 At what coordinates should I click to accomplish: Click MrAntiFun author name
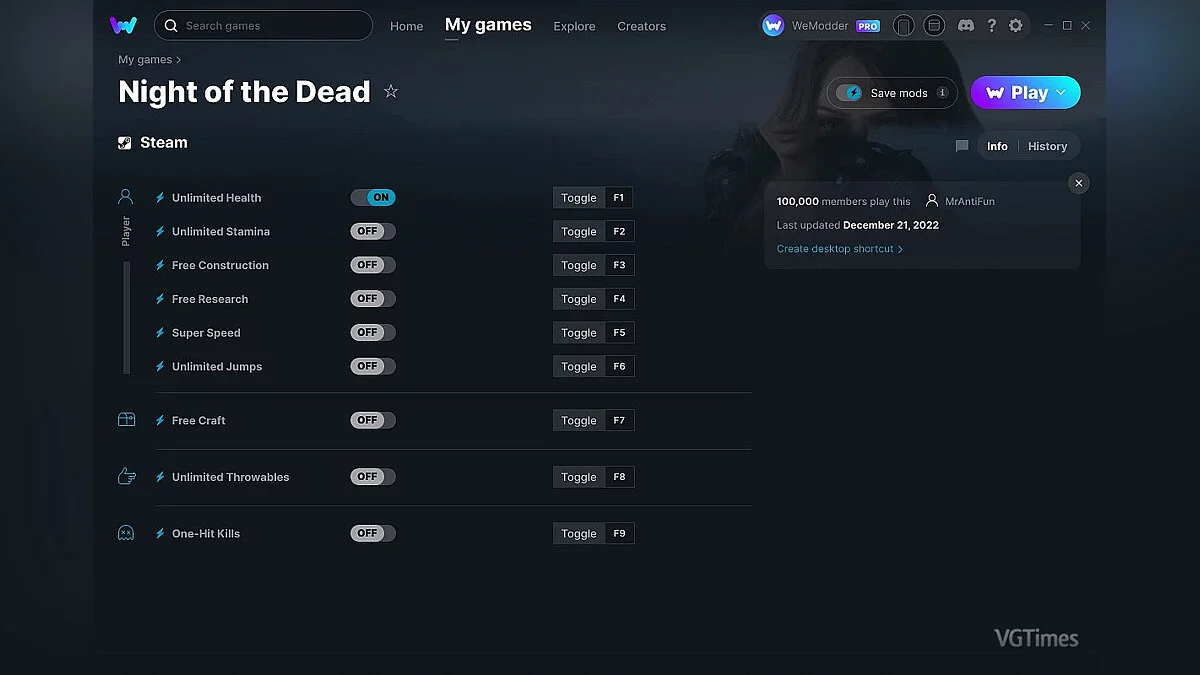click(970, 201)
